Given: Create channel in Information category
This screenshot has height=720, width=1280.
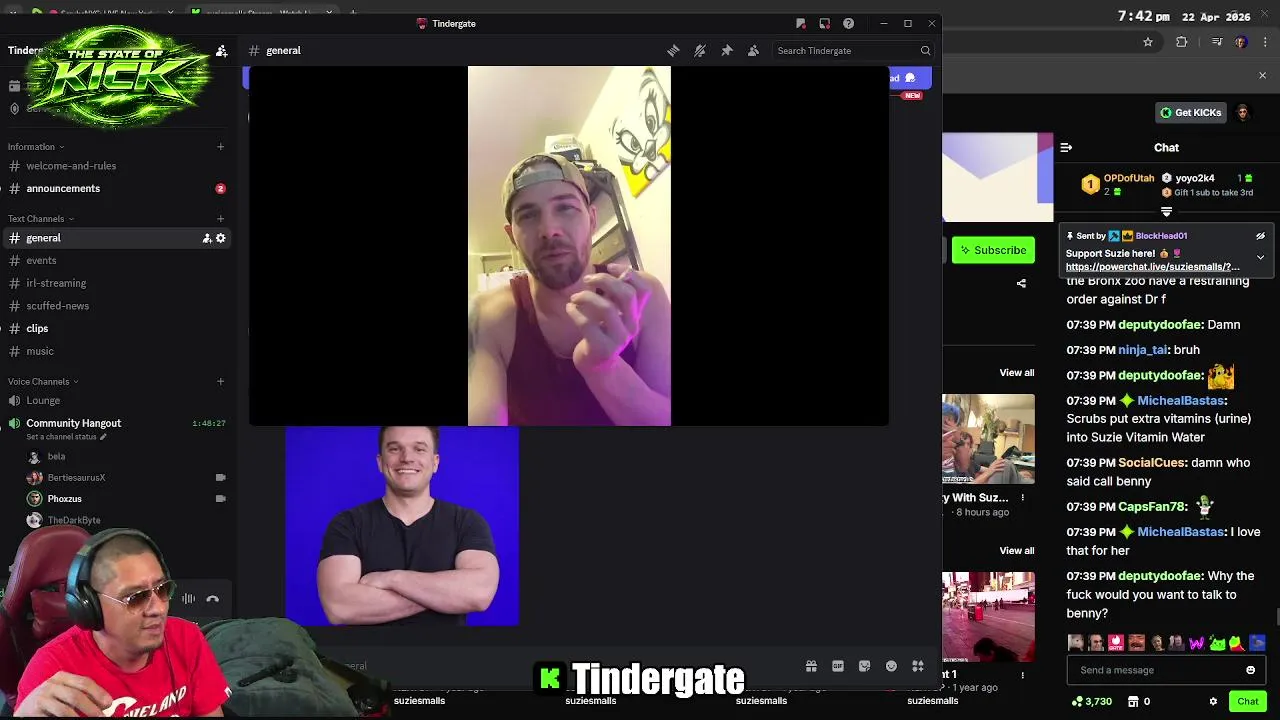Looking at the screenshot, I should click(220, 147).
